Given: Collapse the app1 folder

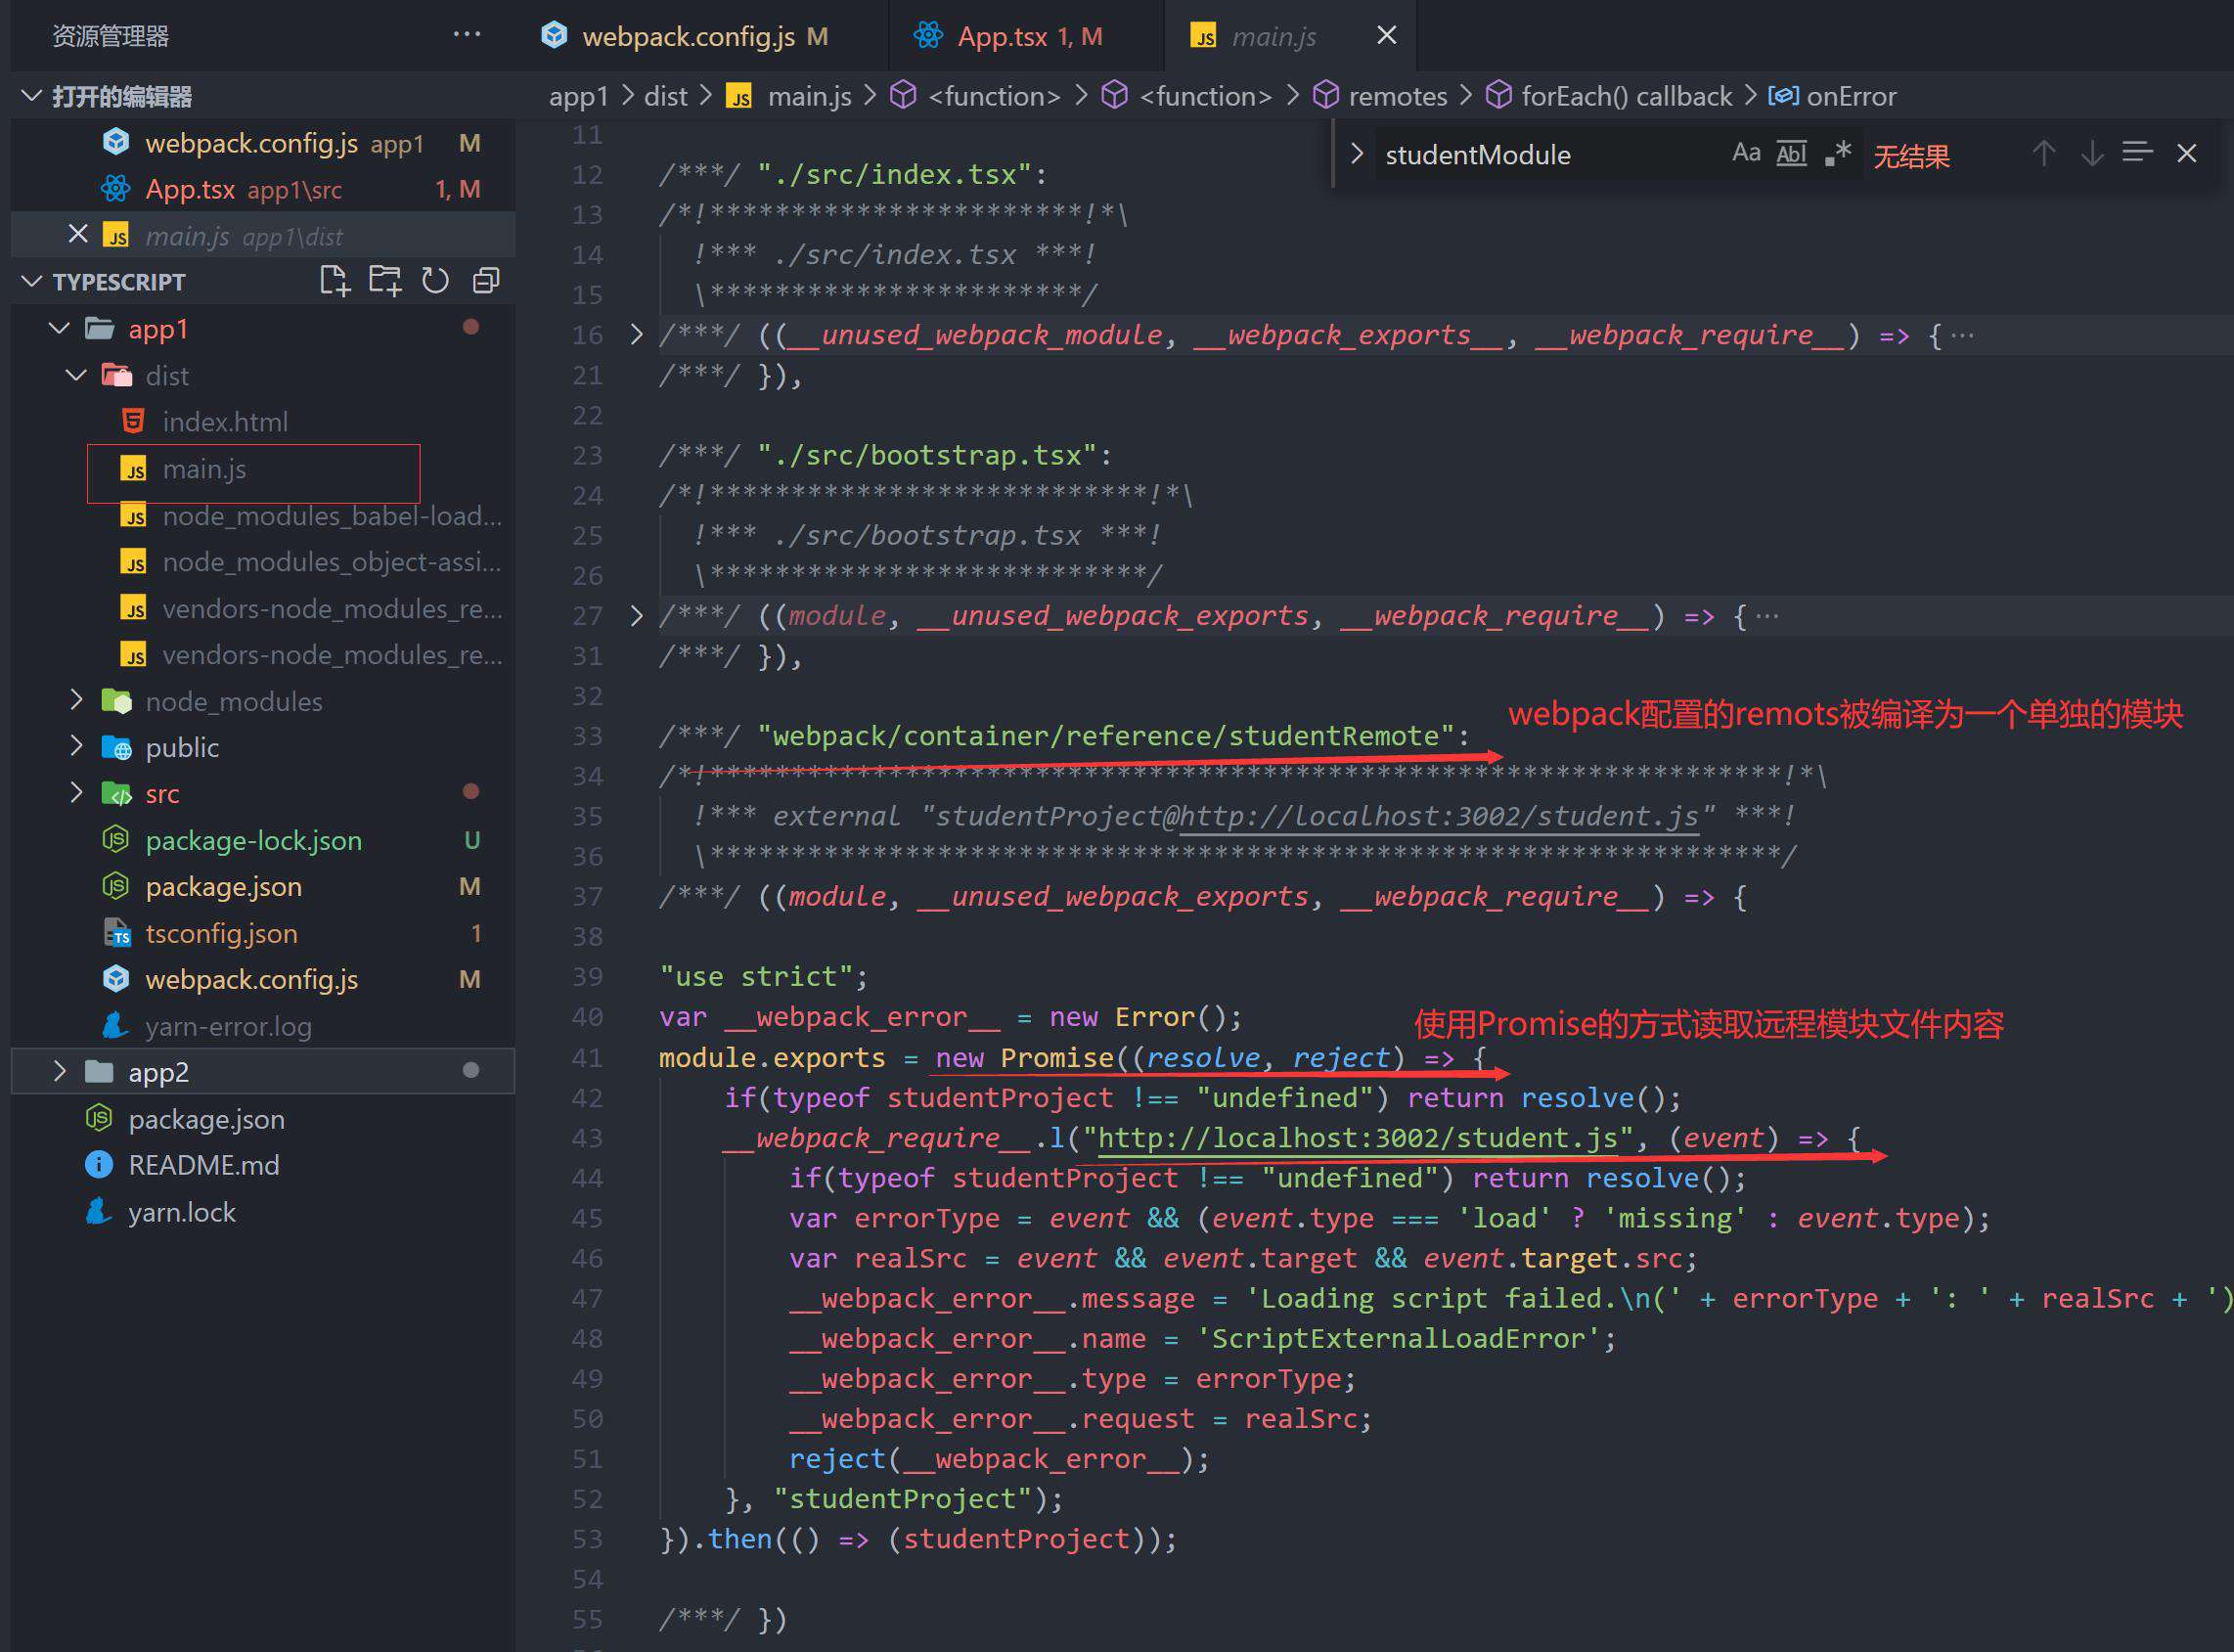Looking at the screenshot, I should click(60, 328).
